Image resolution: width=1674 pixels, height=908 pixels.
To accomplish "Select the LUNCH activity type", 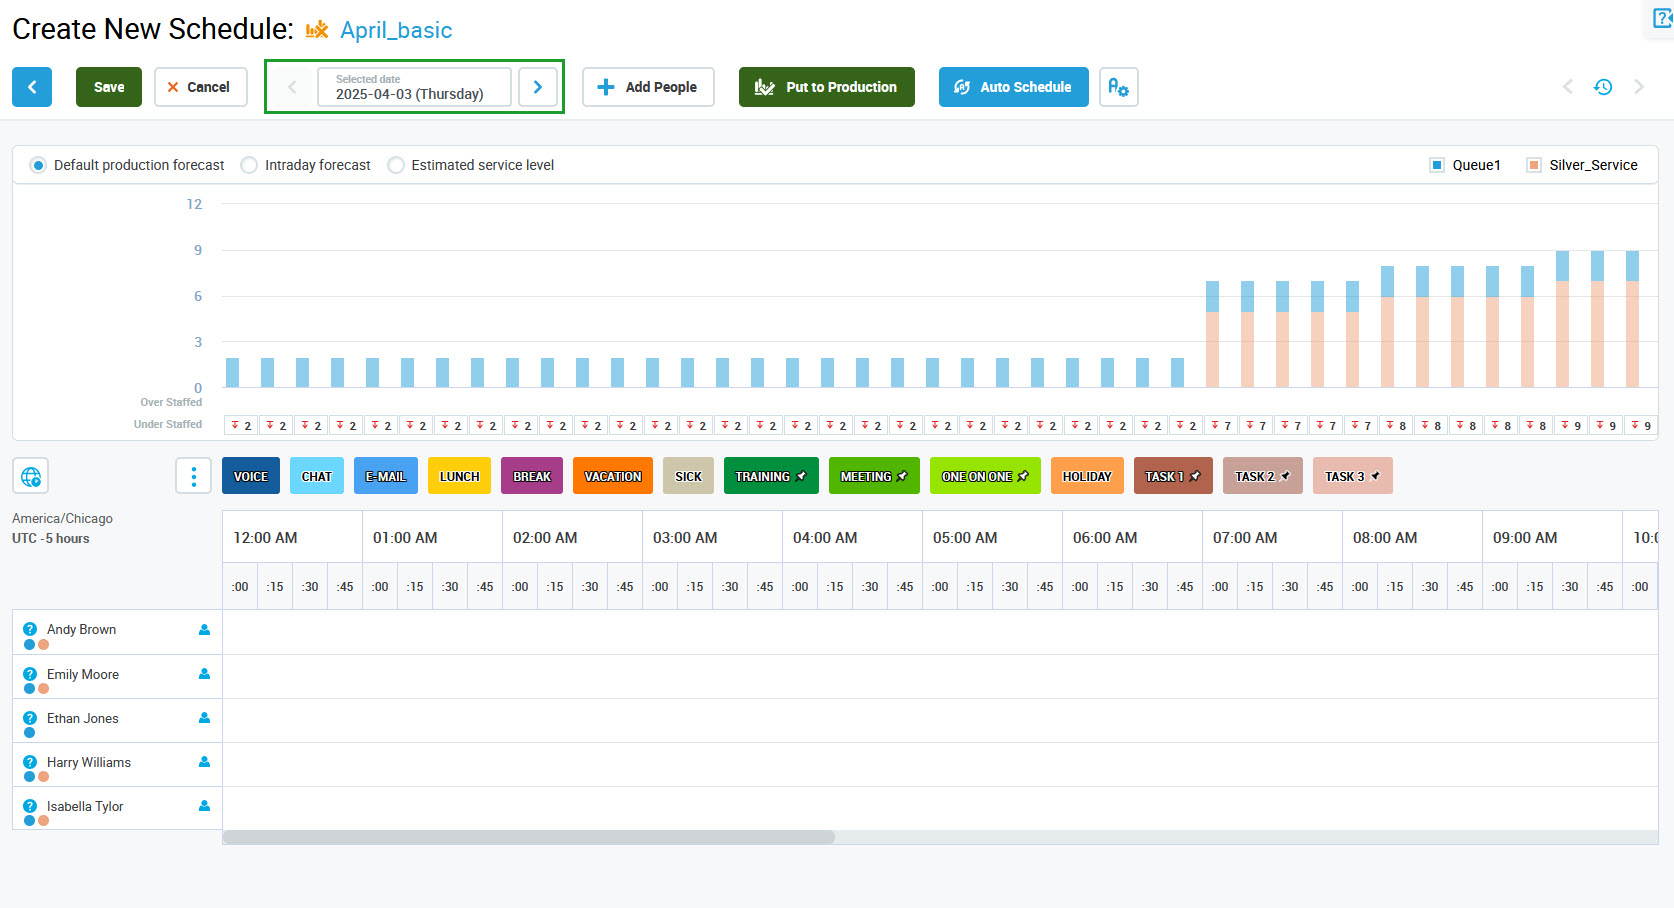I will point(459,476).
